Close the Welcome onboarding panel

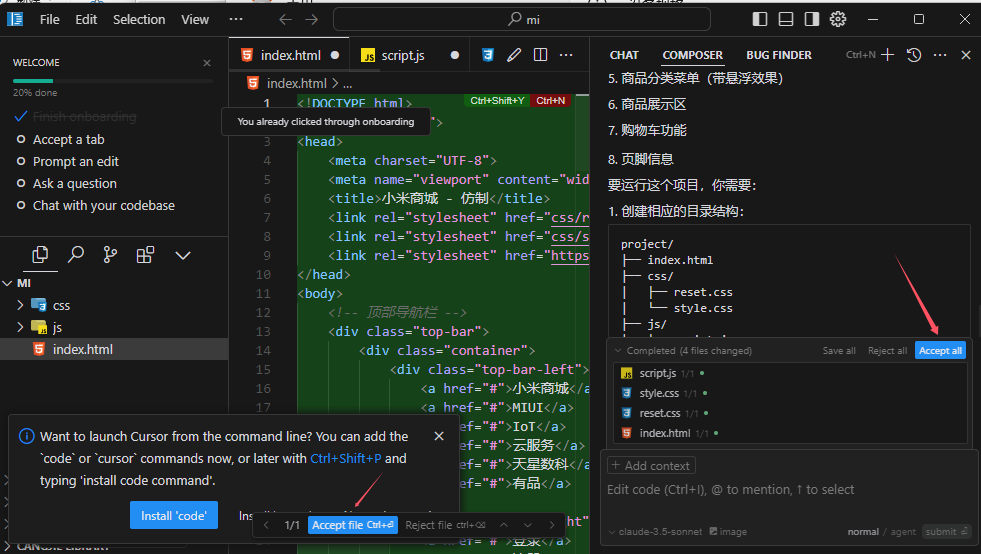click(207, 63)
